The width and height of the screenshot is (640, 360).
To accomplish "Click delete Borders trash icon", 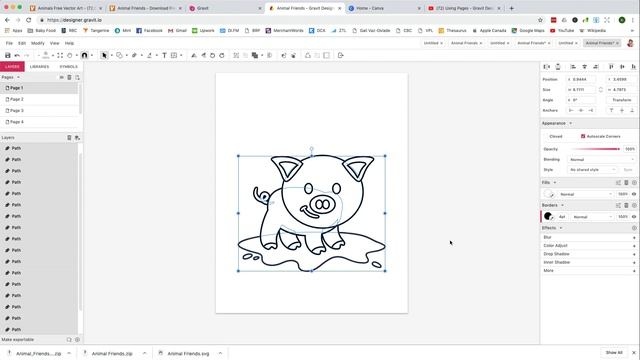I will point(626,205).
